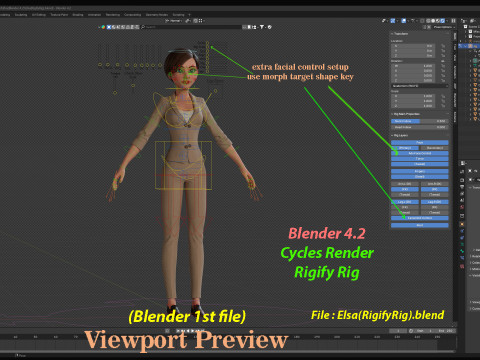Screen dimensions: 480x360
Task: Open the gizmo options dropdown arrow
Action: (x=397, y=21)
